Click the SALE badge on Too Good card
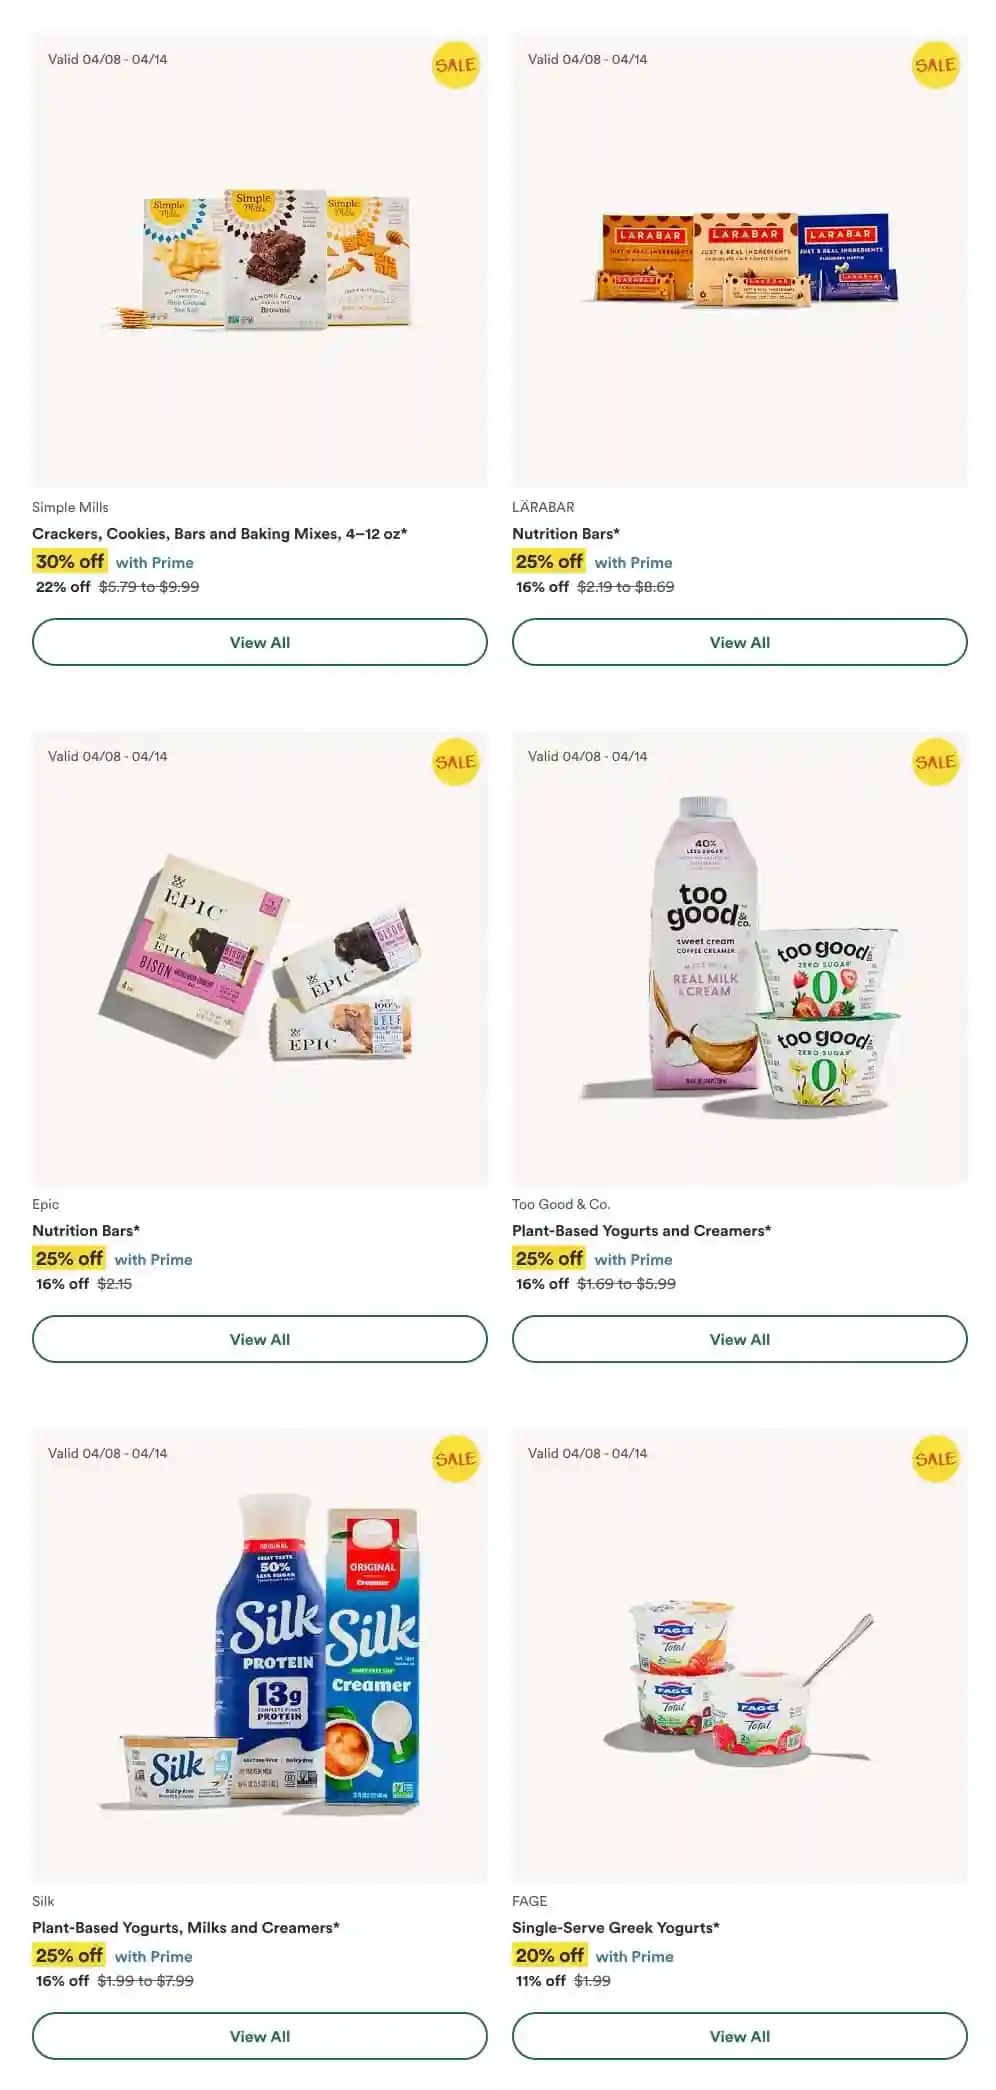Image resolution: width=996 pixels, height=2090 pixels. coord(935,762)
